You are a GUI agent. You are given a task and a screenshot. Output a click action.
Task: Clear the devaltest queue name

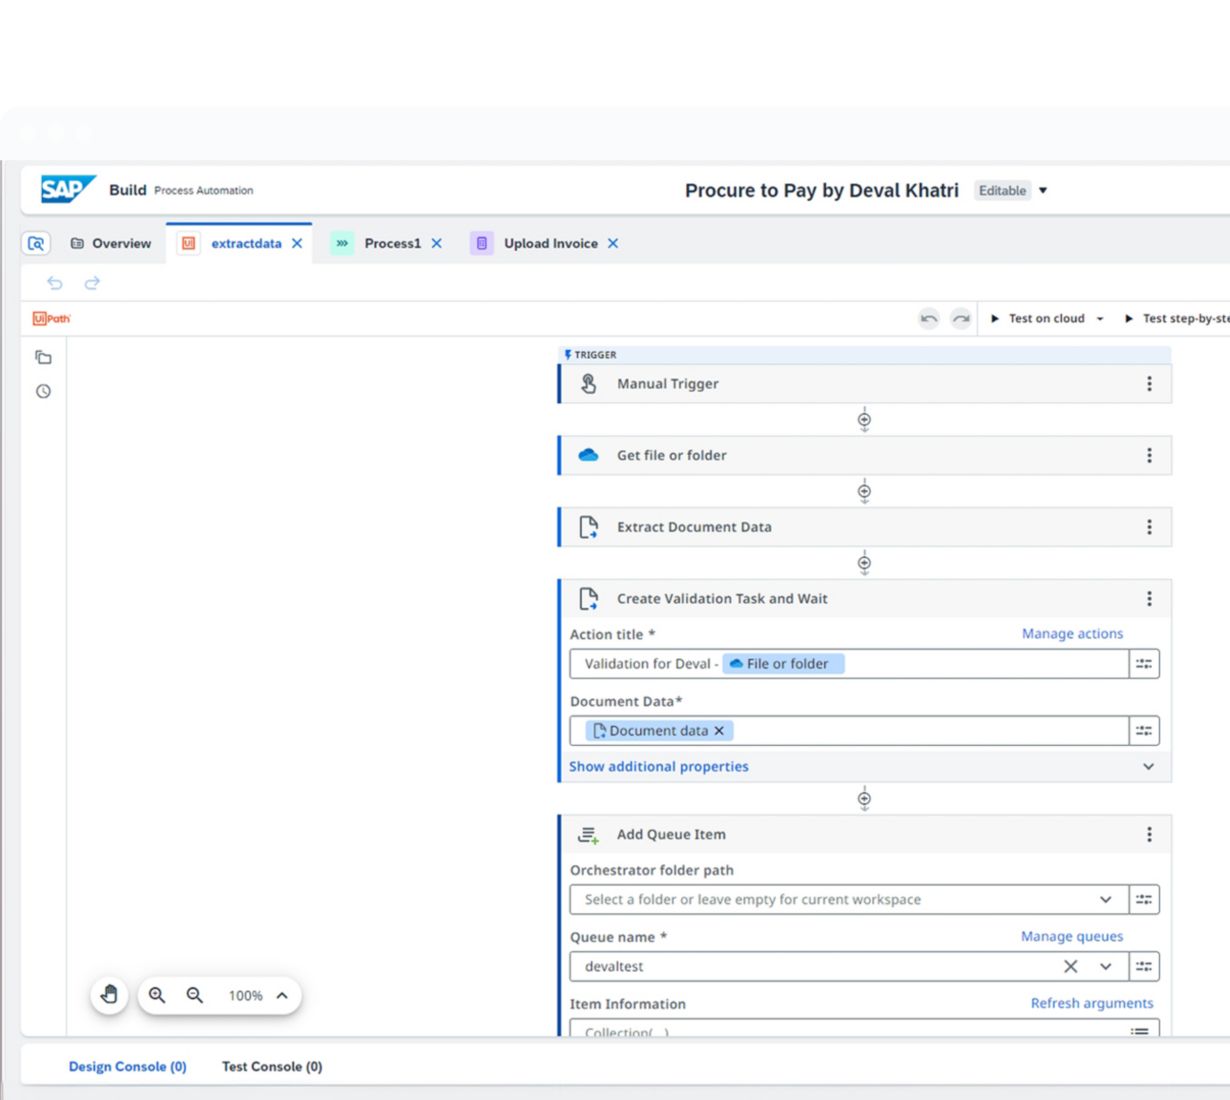pyautogui.click(x=1070, y=966)
